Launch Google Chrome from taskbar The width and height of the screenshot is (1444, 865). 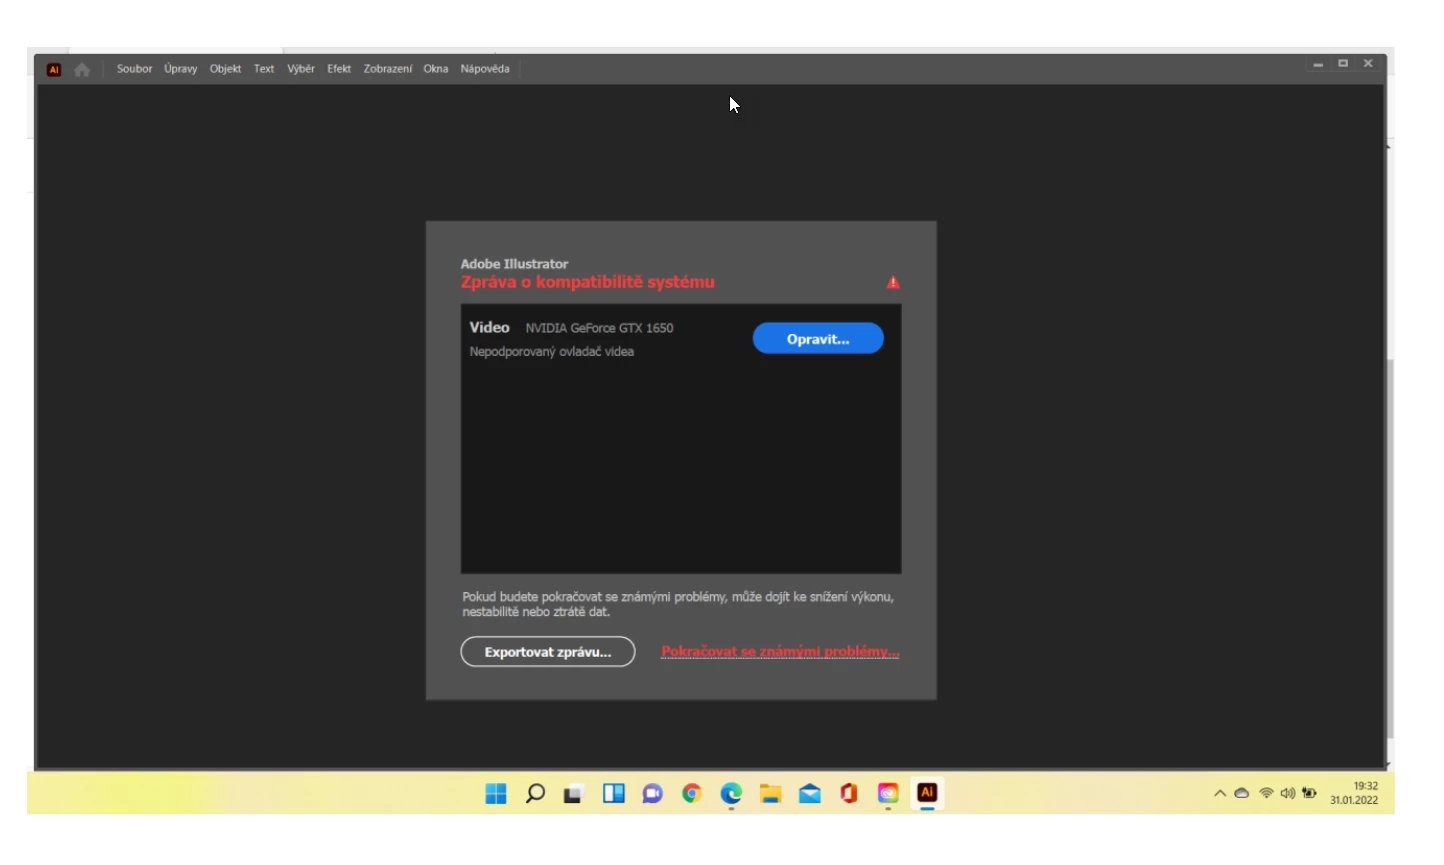point(692,794)
